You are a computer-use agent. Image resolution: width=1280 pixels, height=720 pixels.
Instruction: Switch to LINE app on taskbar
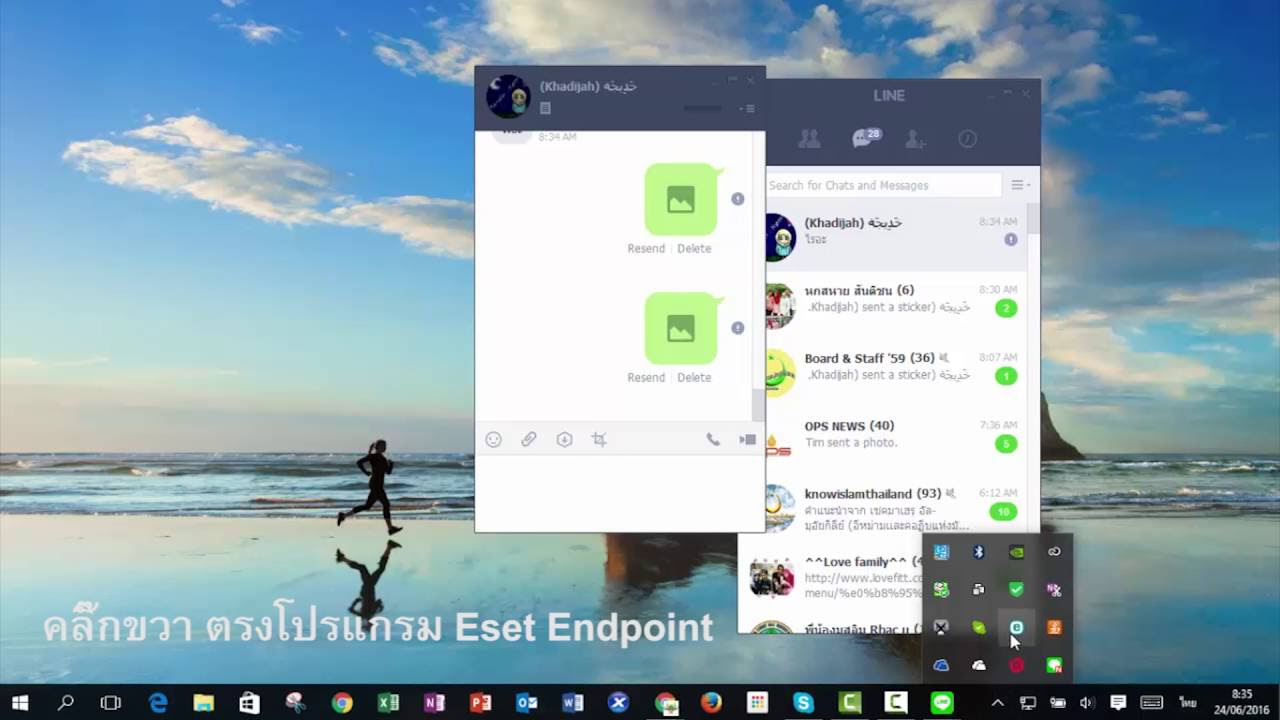point(942,703)
